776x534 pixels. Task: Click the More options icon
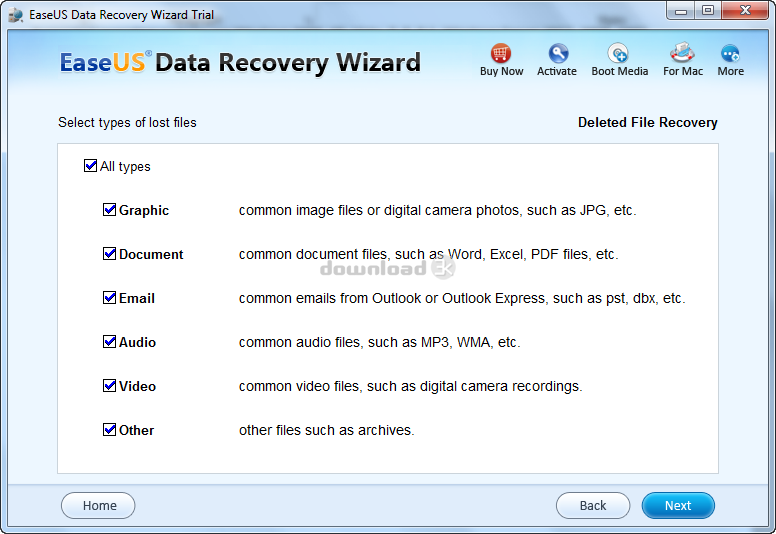tap(730, 53)
